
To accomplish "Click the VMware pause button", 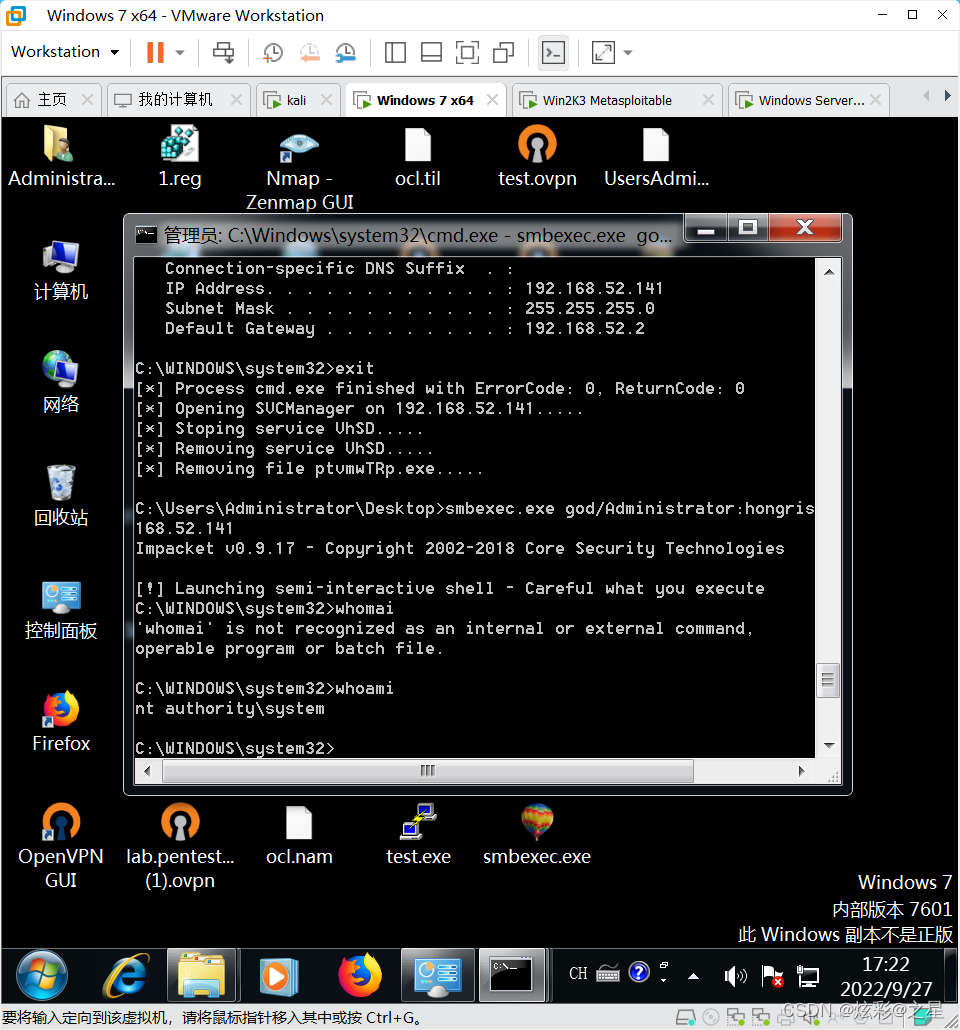I will coord(155,53).
